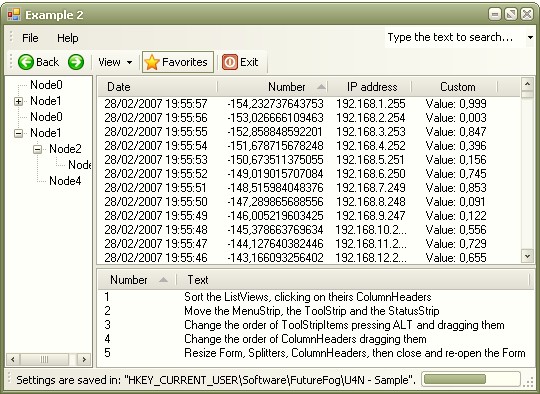
Task: Click the status bar resize grip
Action: click(x=528, y=383)
